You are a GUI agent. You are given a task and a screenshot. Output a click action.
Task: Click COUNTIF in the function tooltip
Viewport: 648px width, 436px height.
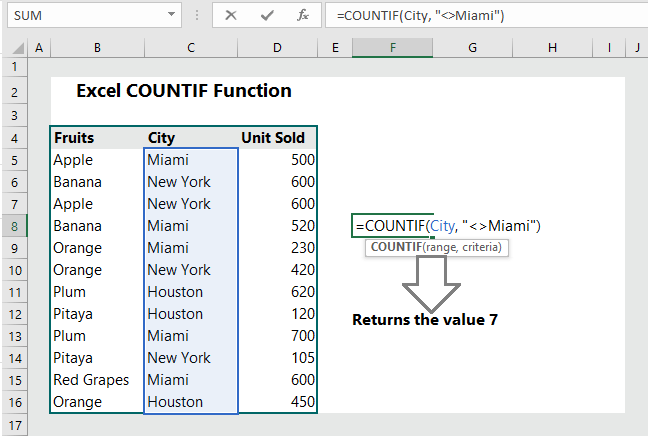point(396,247)
